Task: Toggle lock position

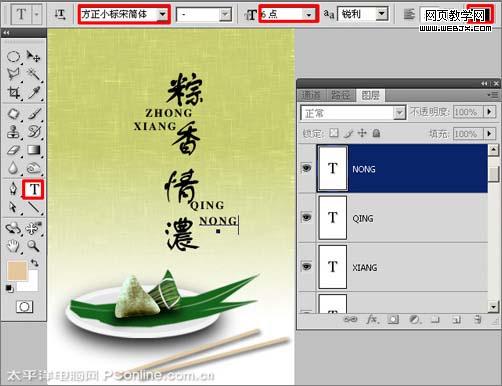Action: tap(362, 133)
